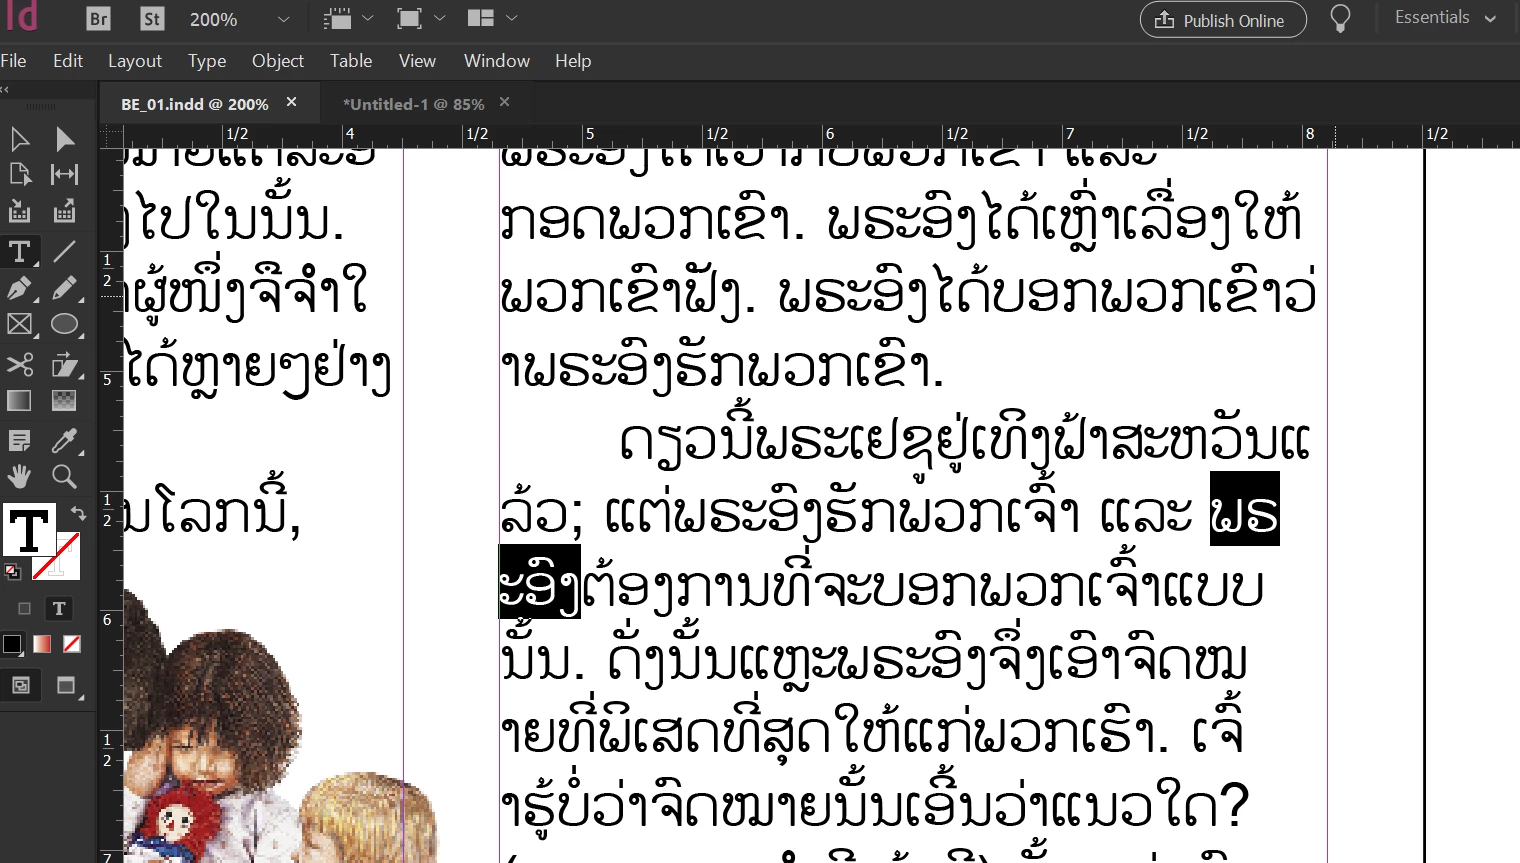1520x863 pixels.
Task: Select the Scissors tool
Action: (x=19, y=364)
